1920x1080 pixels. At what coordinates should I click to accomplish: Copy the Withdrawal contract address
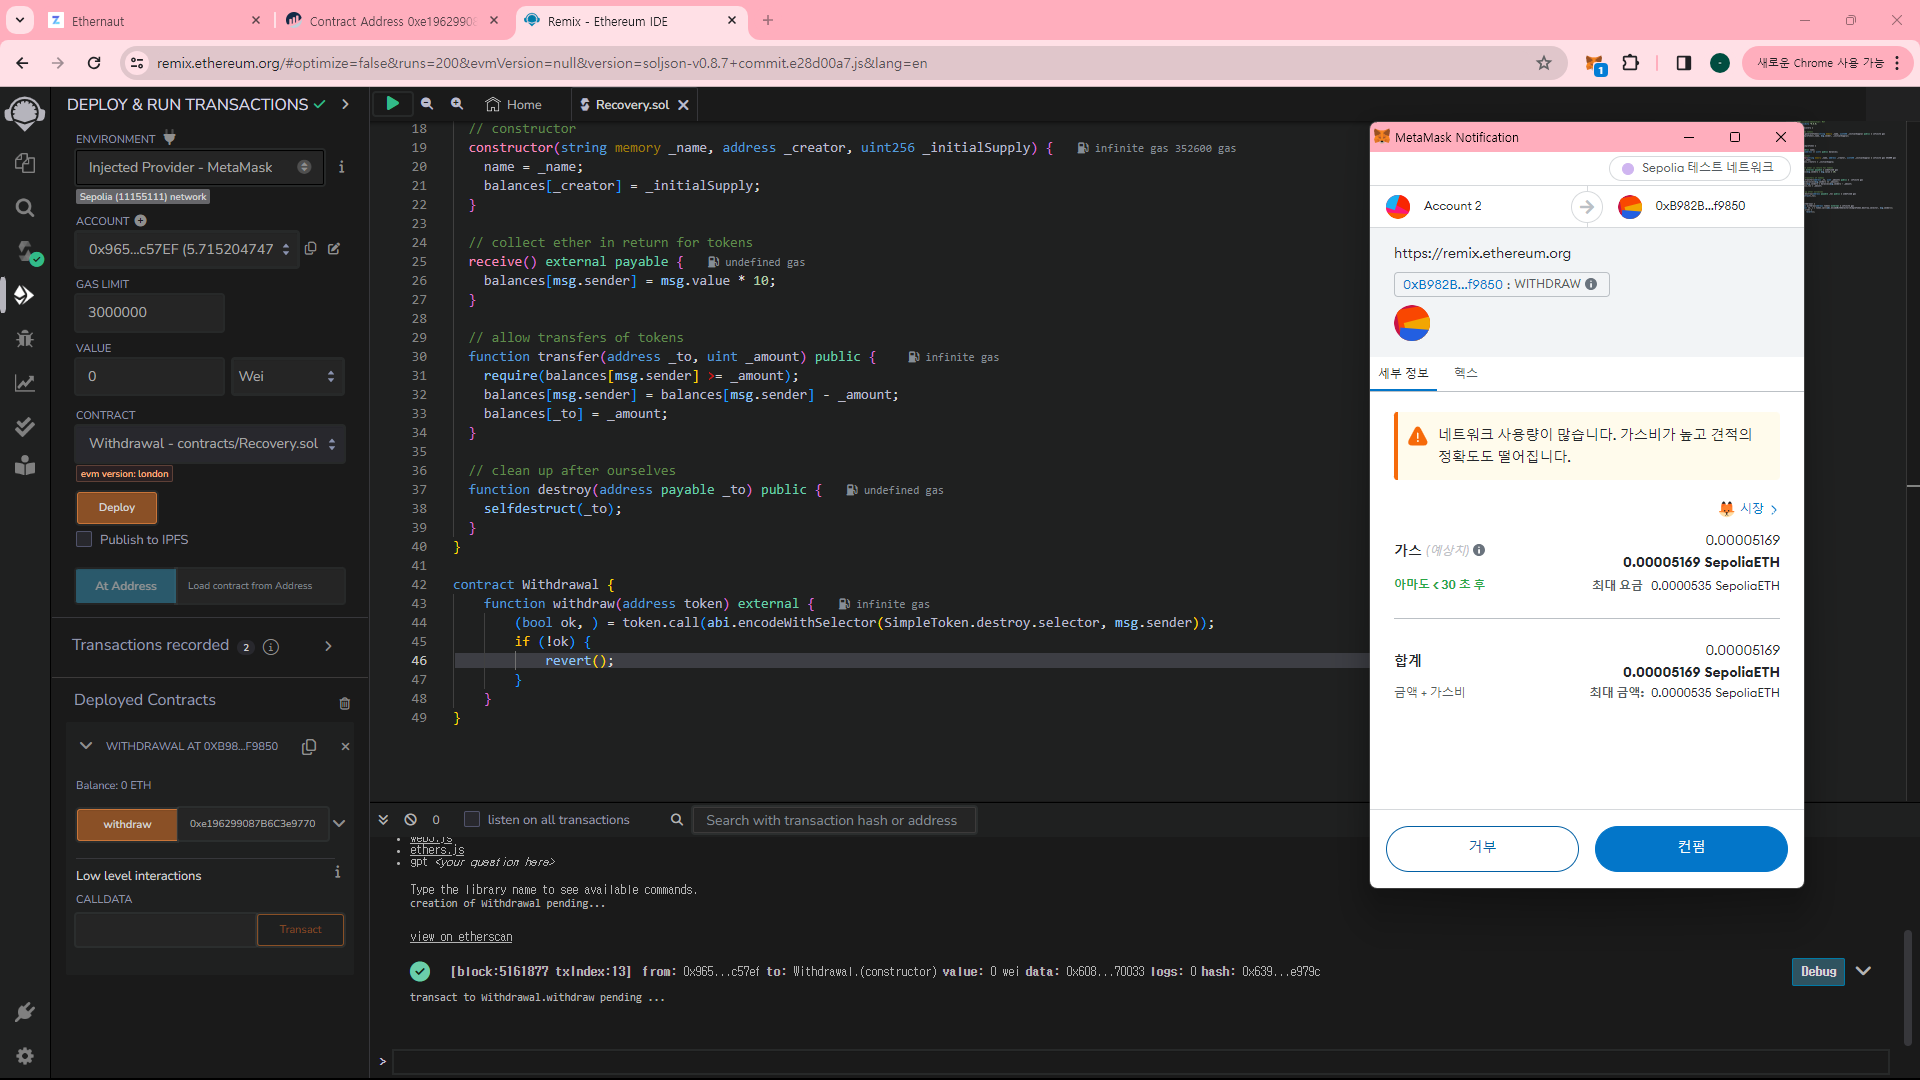coord(309,747)
